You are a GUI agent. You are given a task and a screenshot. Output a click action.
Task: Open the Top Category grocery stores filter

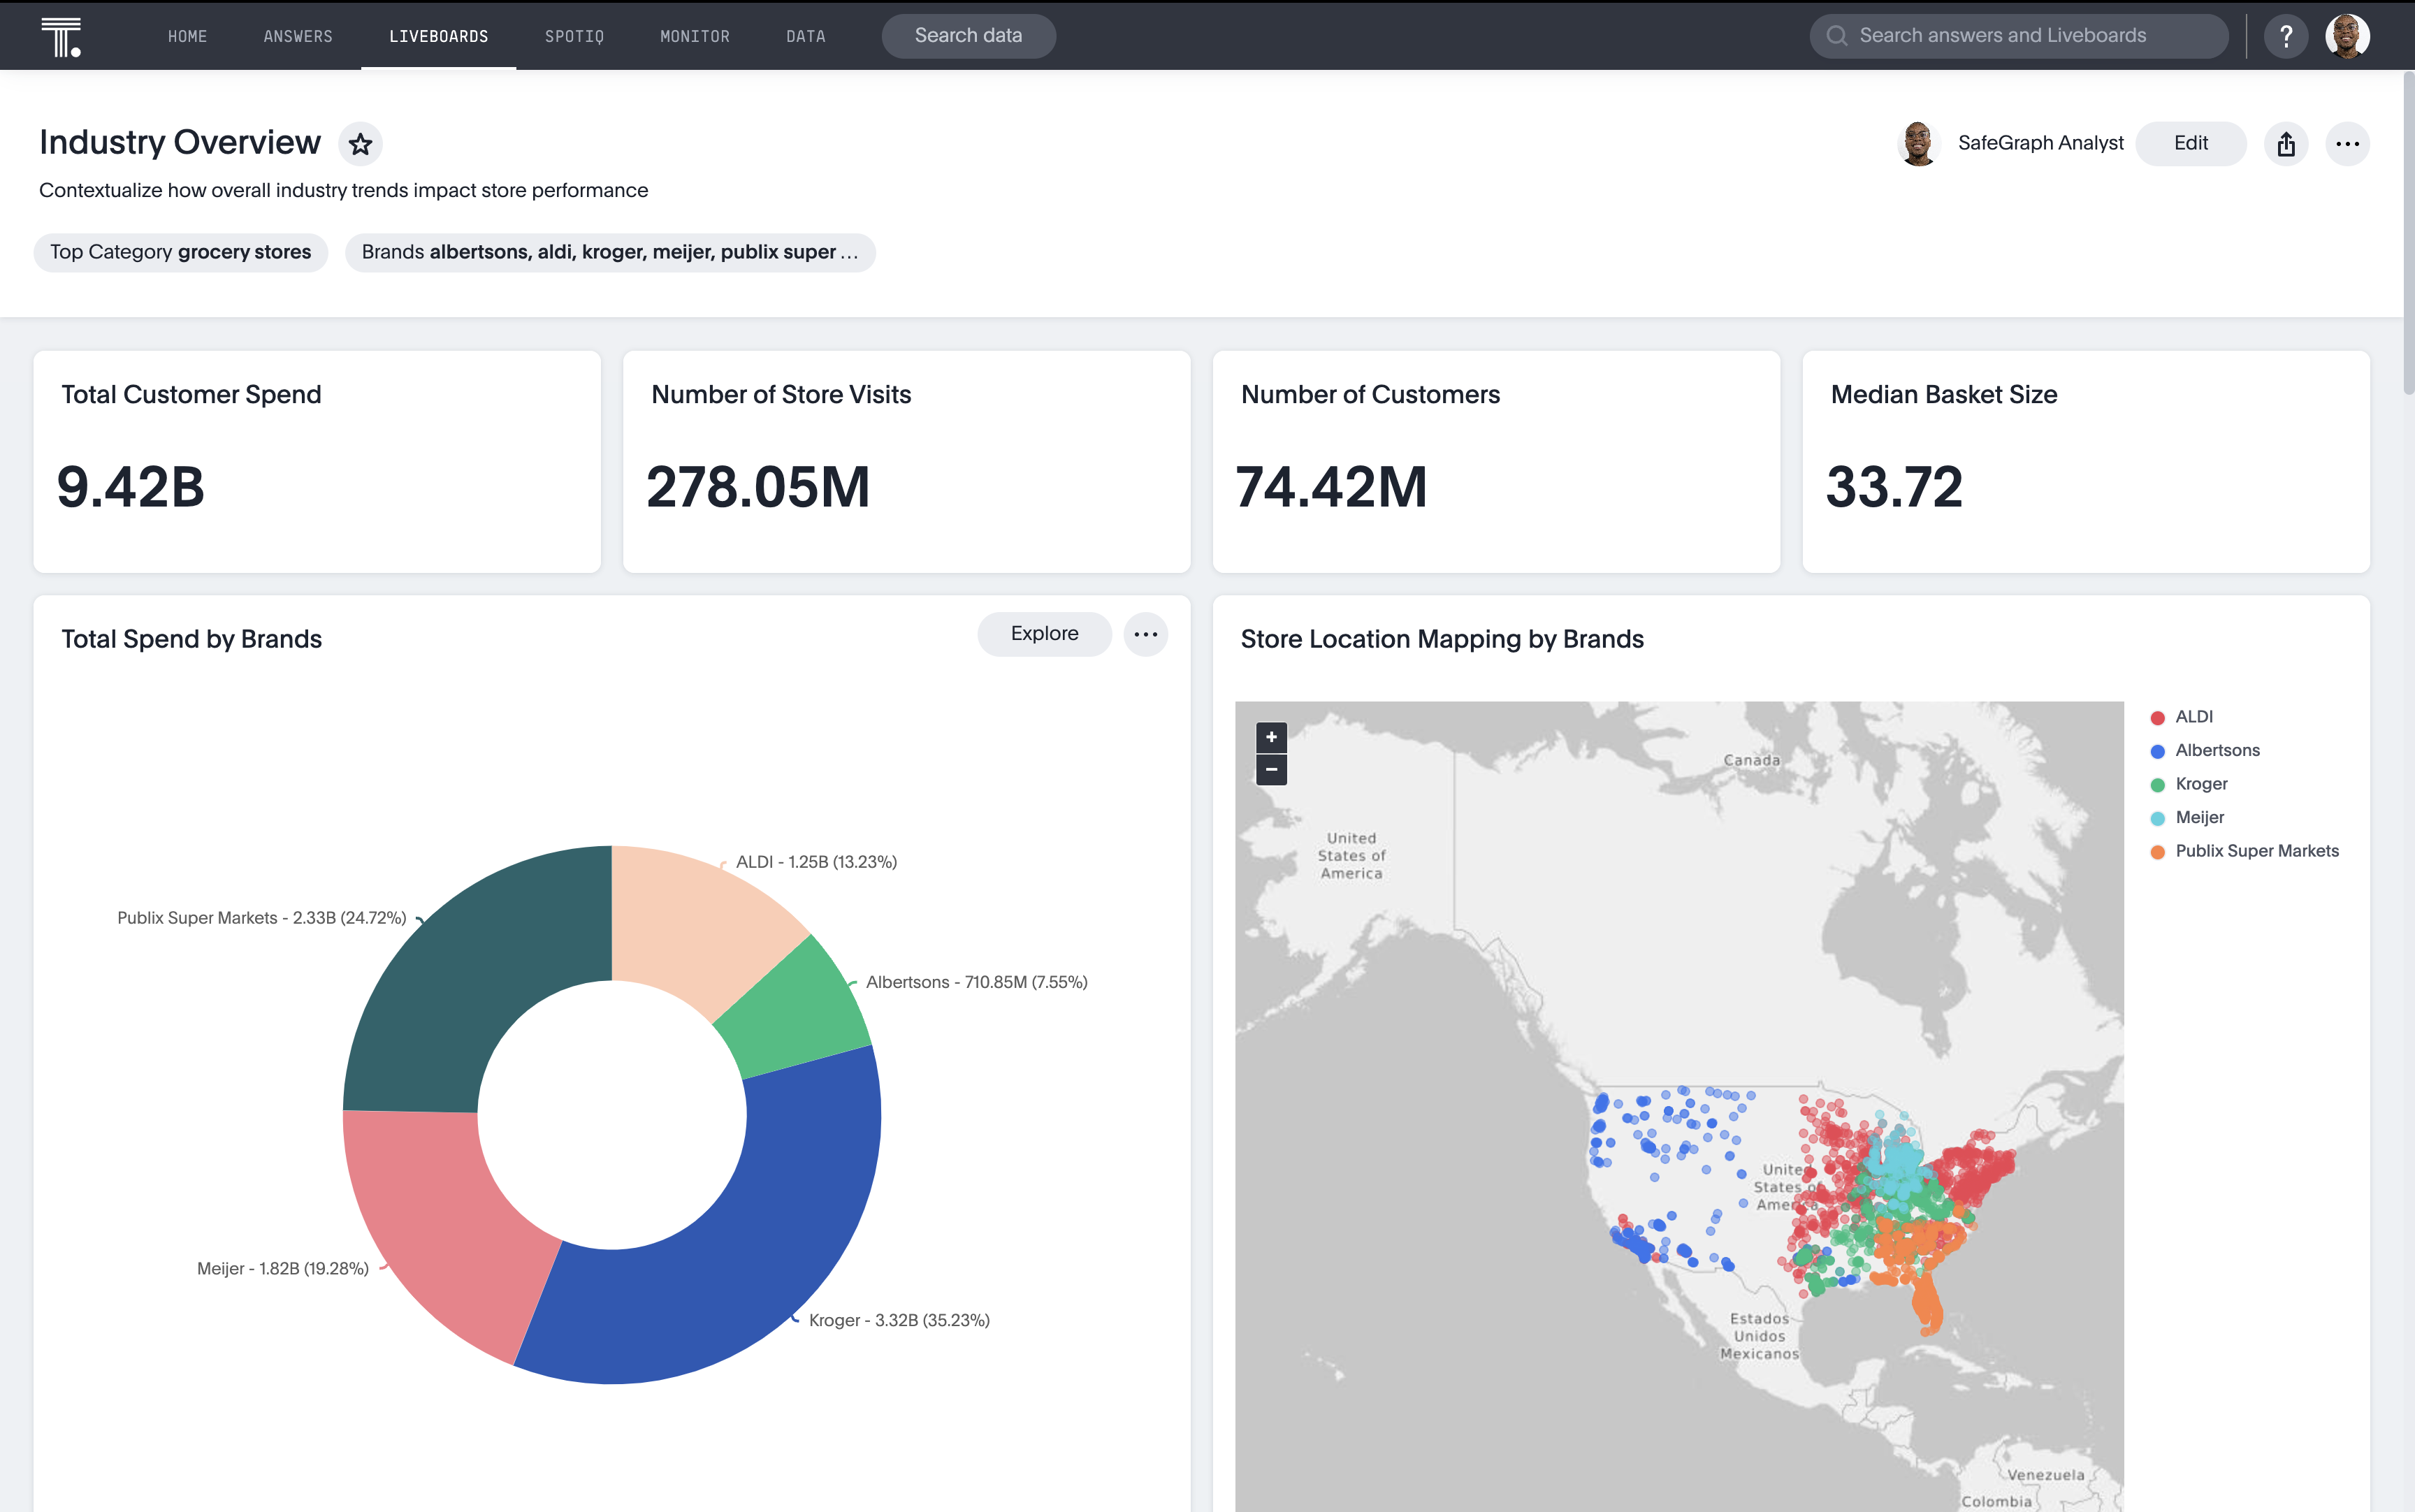[x=181, y=252]
